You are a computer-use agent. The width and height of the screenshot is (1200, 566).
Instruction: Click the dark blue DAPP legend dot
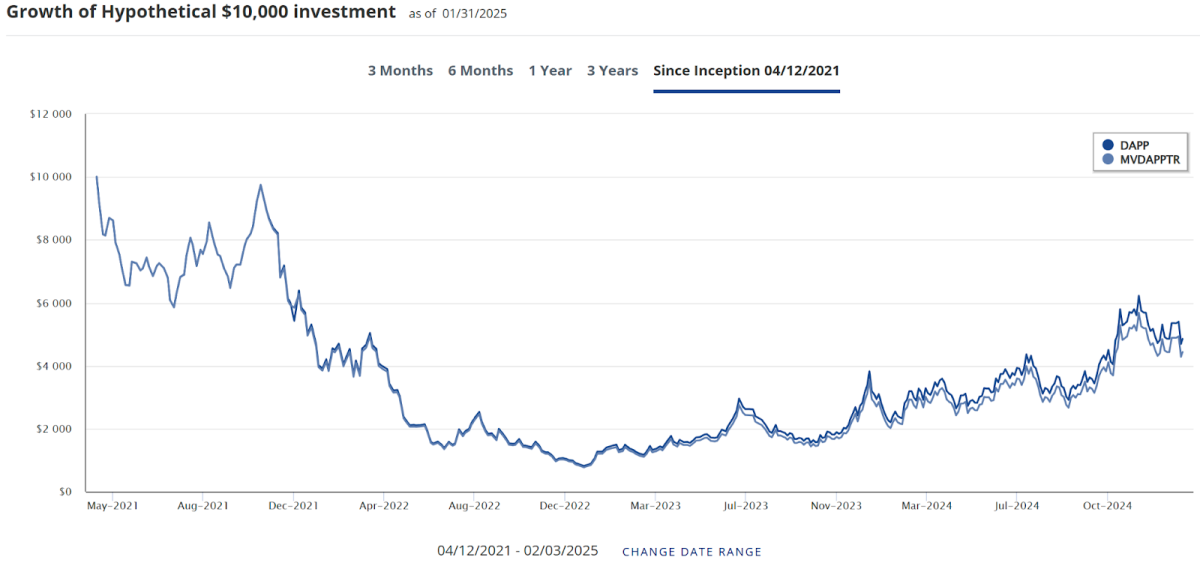click(1107, 145)
